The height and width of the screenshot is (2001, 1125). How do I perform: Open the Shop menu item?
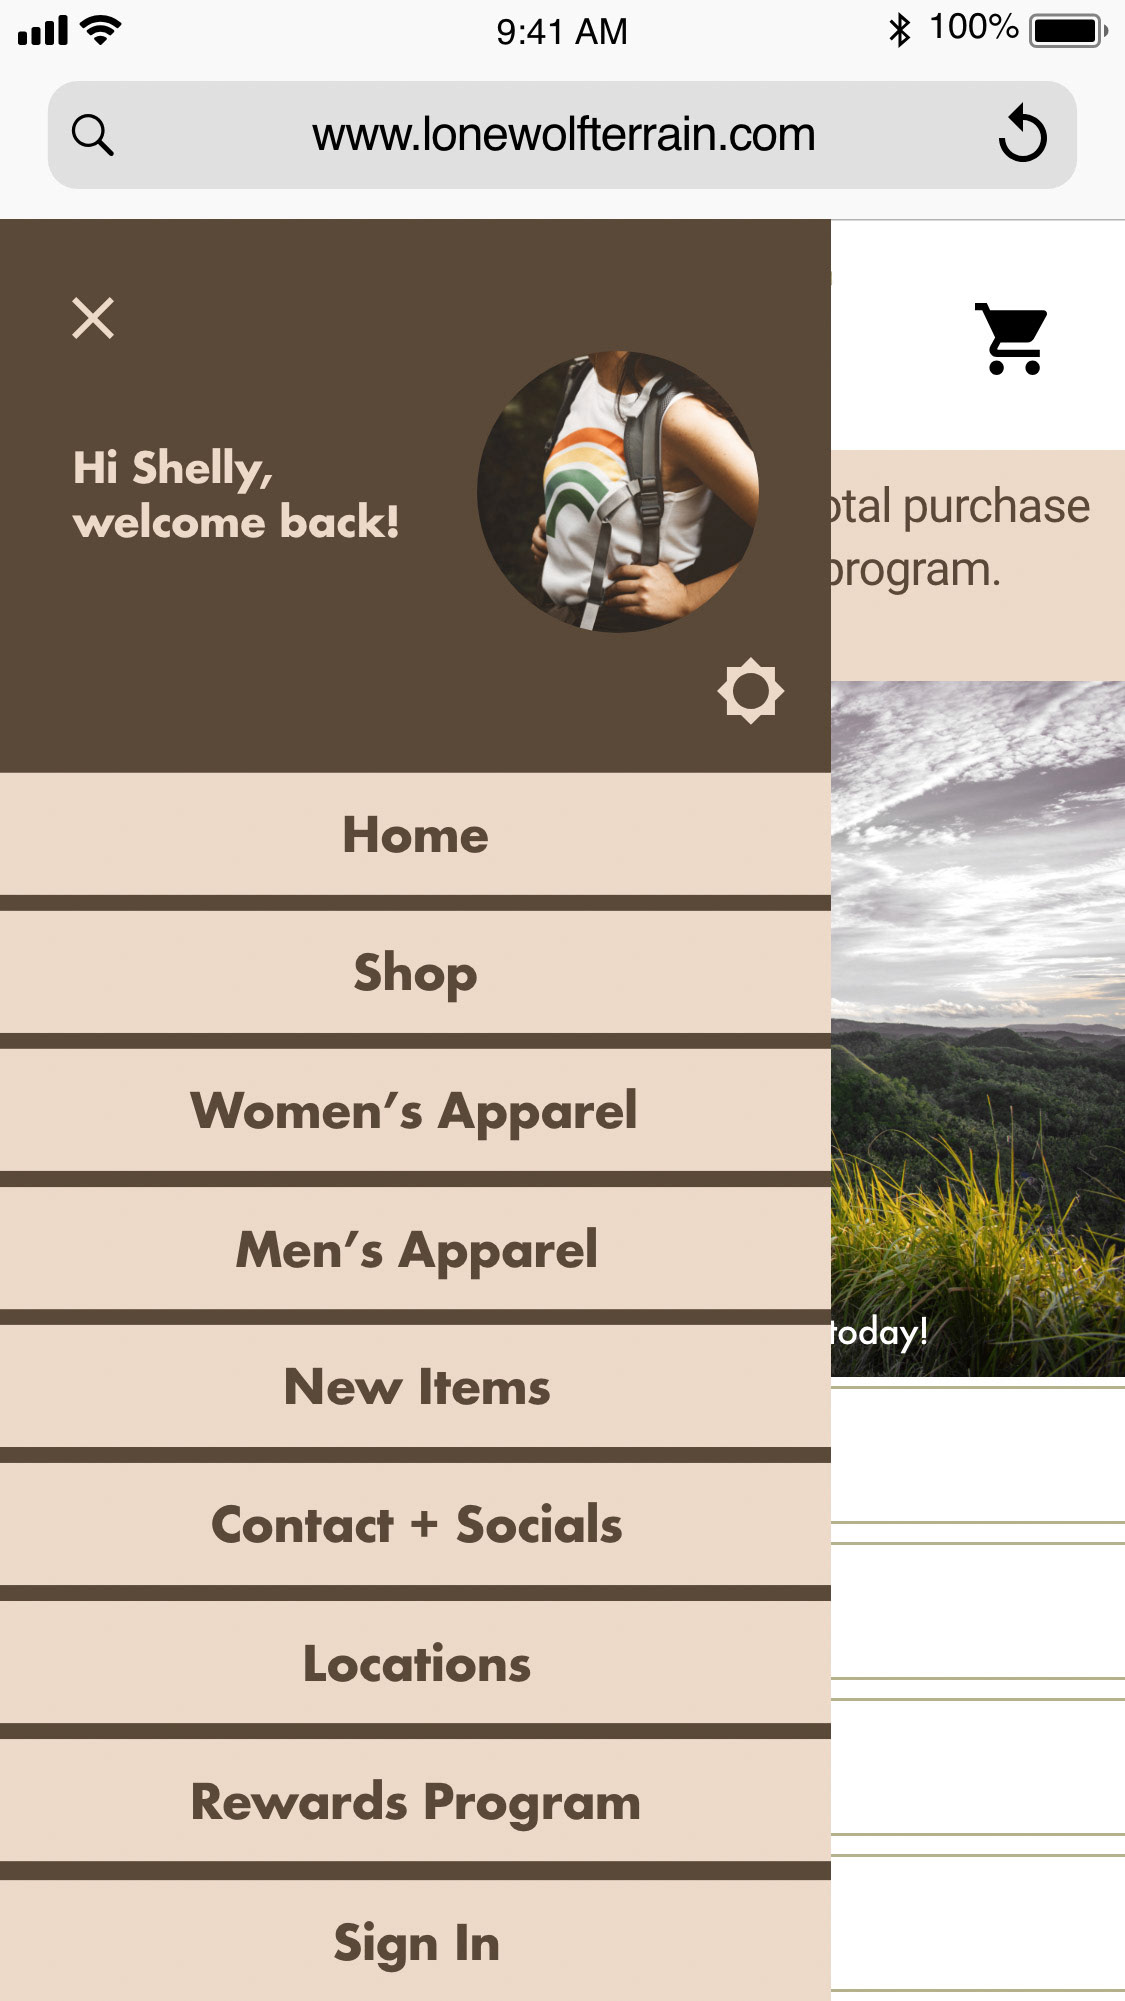point(415,972)
